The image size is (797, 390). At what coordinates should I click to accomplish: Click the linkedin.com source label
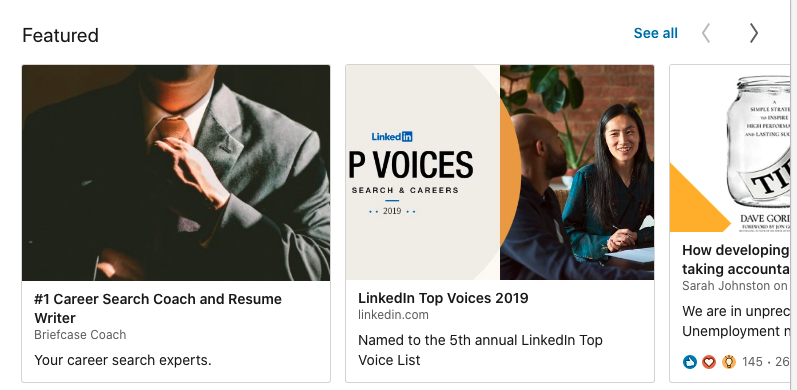click(x=393, y=315)
